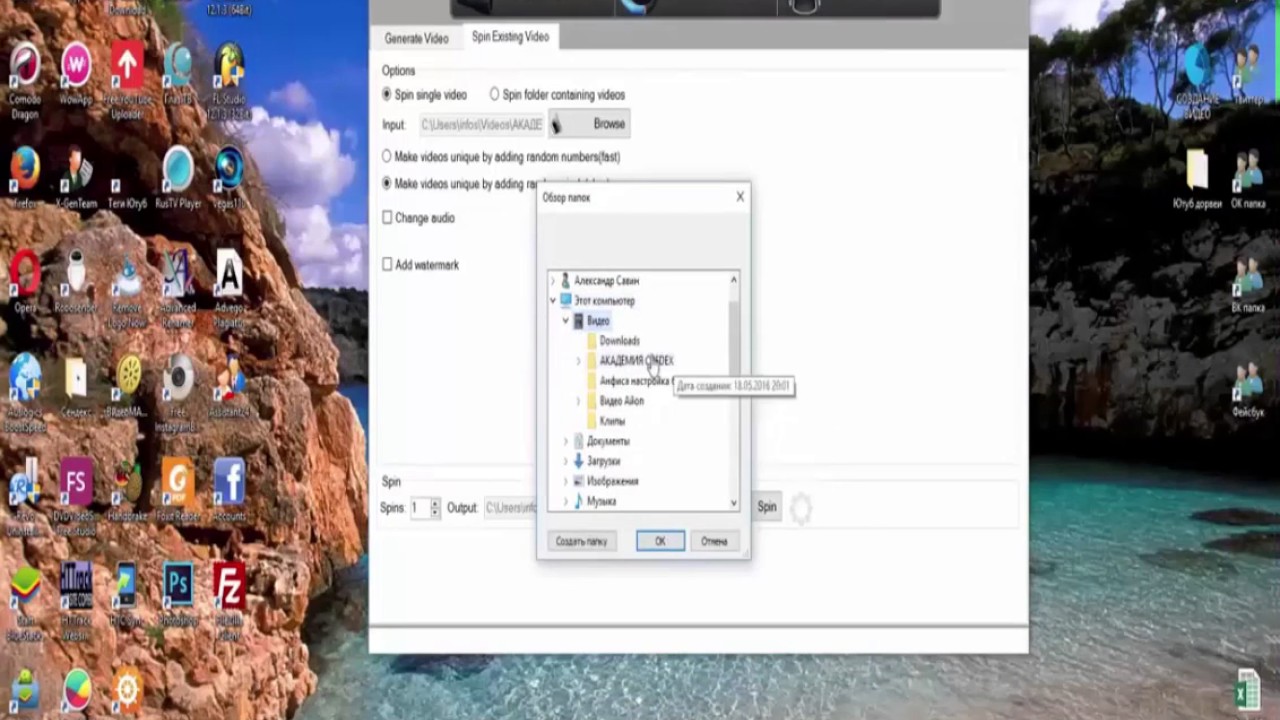Select Spin folder containing videos option
The height and width of the screenshot is (720, 1280).
click(x=494, y=94)
